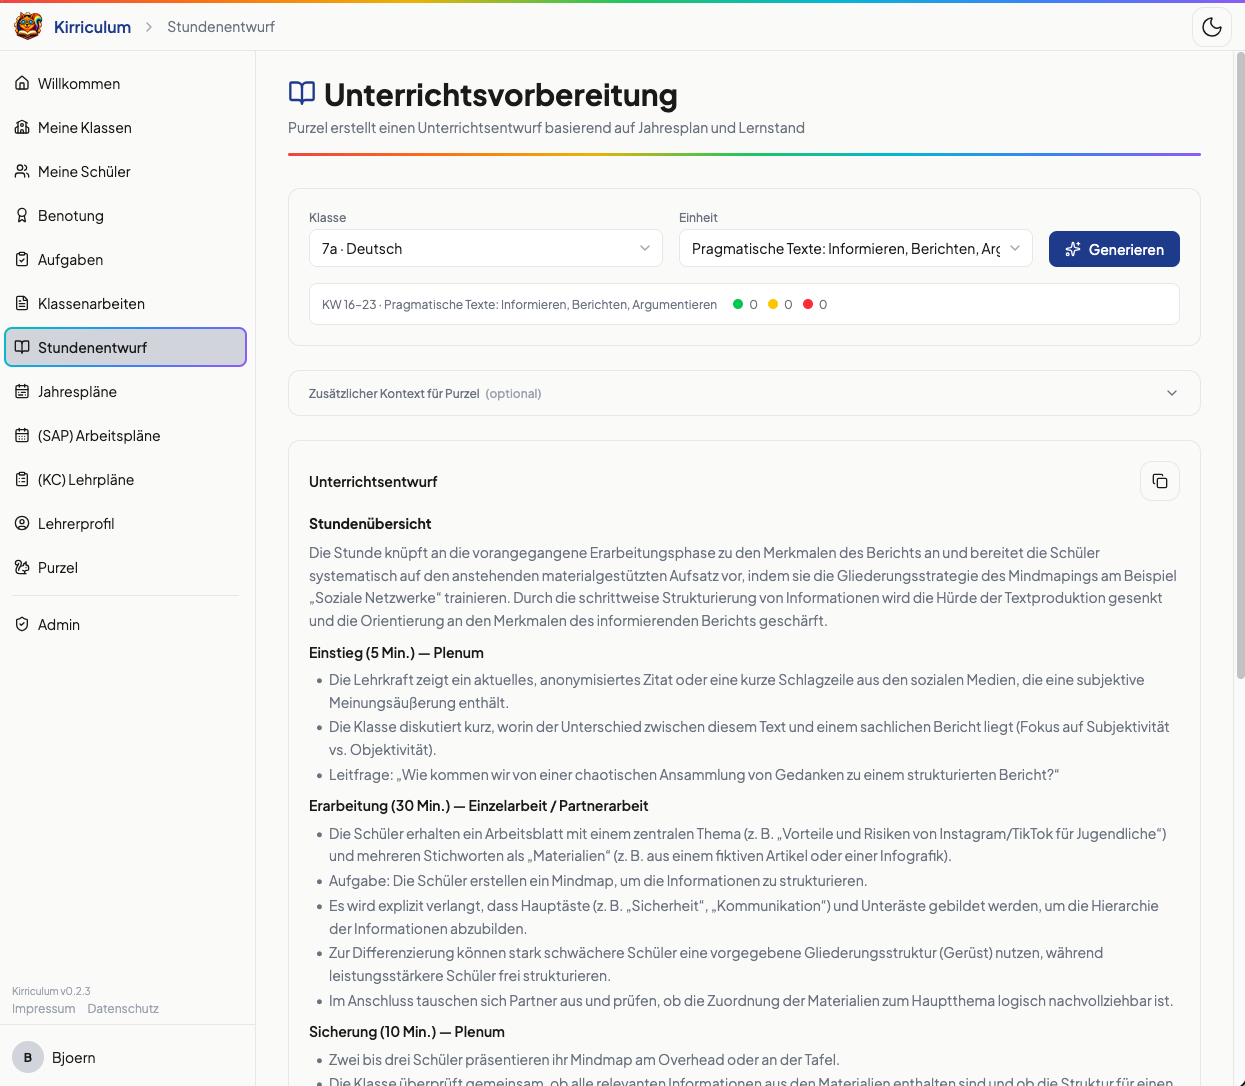Navigate to Benotung
Viewport: 1245px width, 1086px height.
pos(126,215)
